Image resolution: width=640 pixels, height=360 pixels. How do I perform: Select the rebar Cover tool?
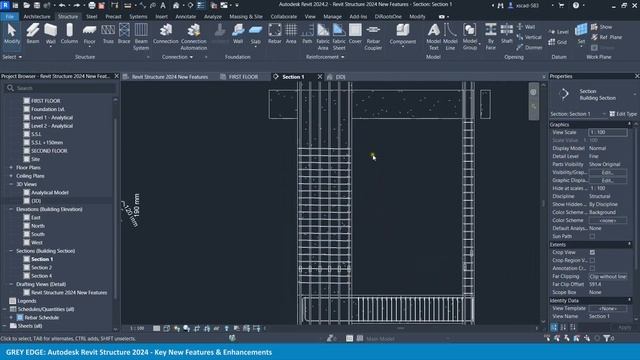click(355, 34)
